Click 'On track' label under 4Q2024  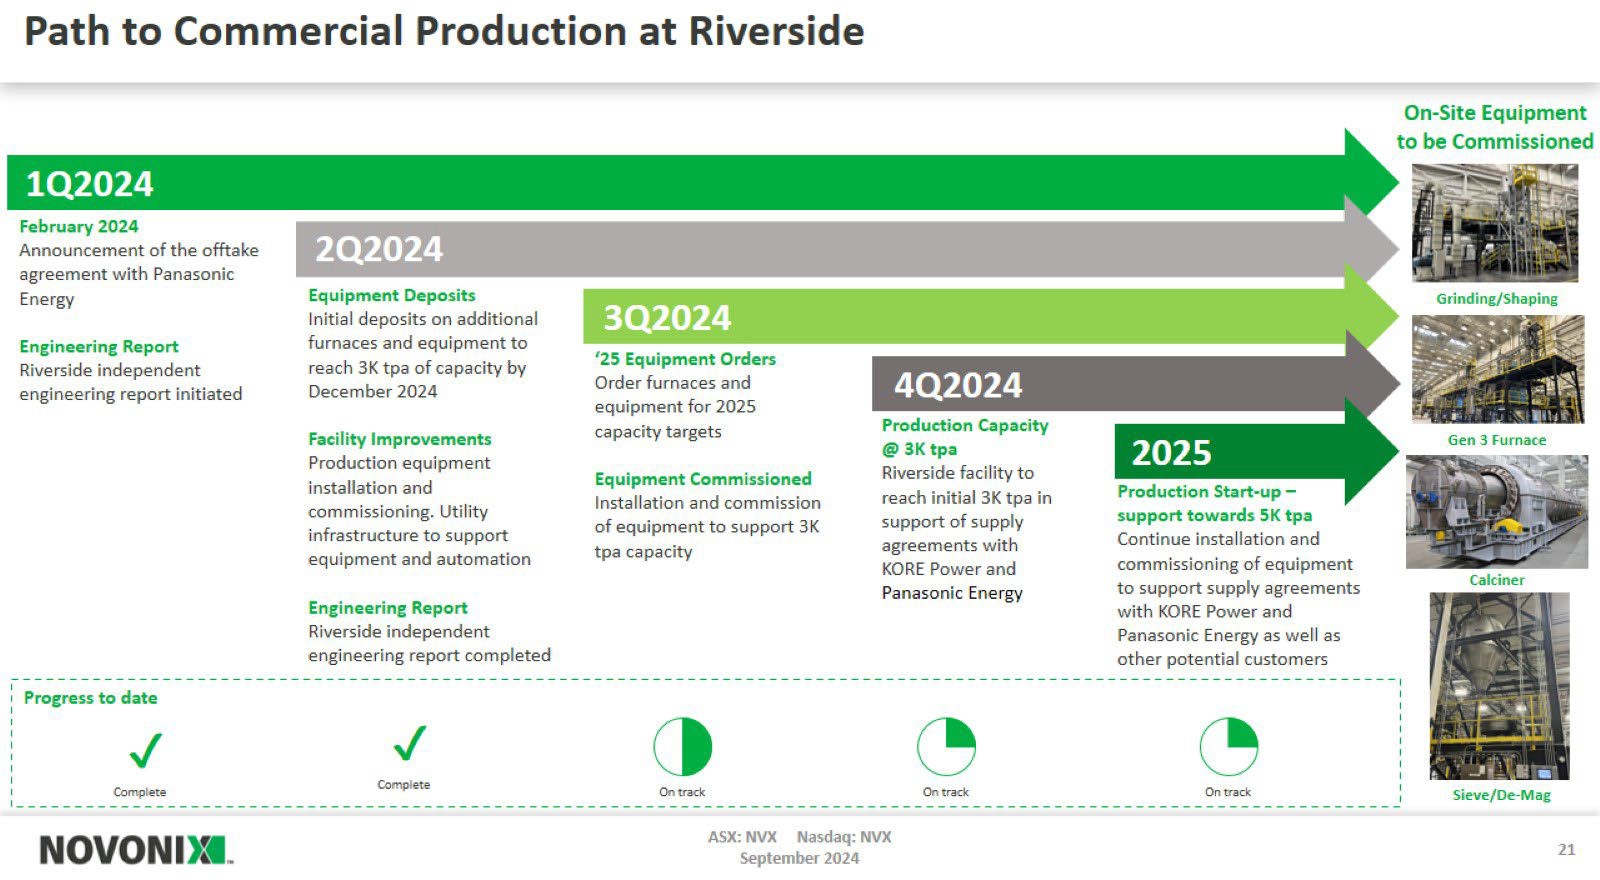point(946,792)
